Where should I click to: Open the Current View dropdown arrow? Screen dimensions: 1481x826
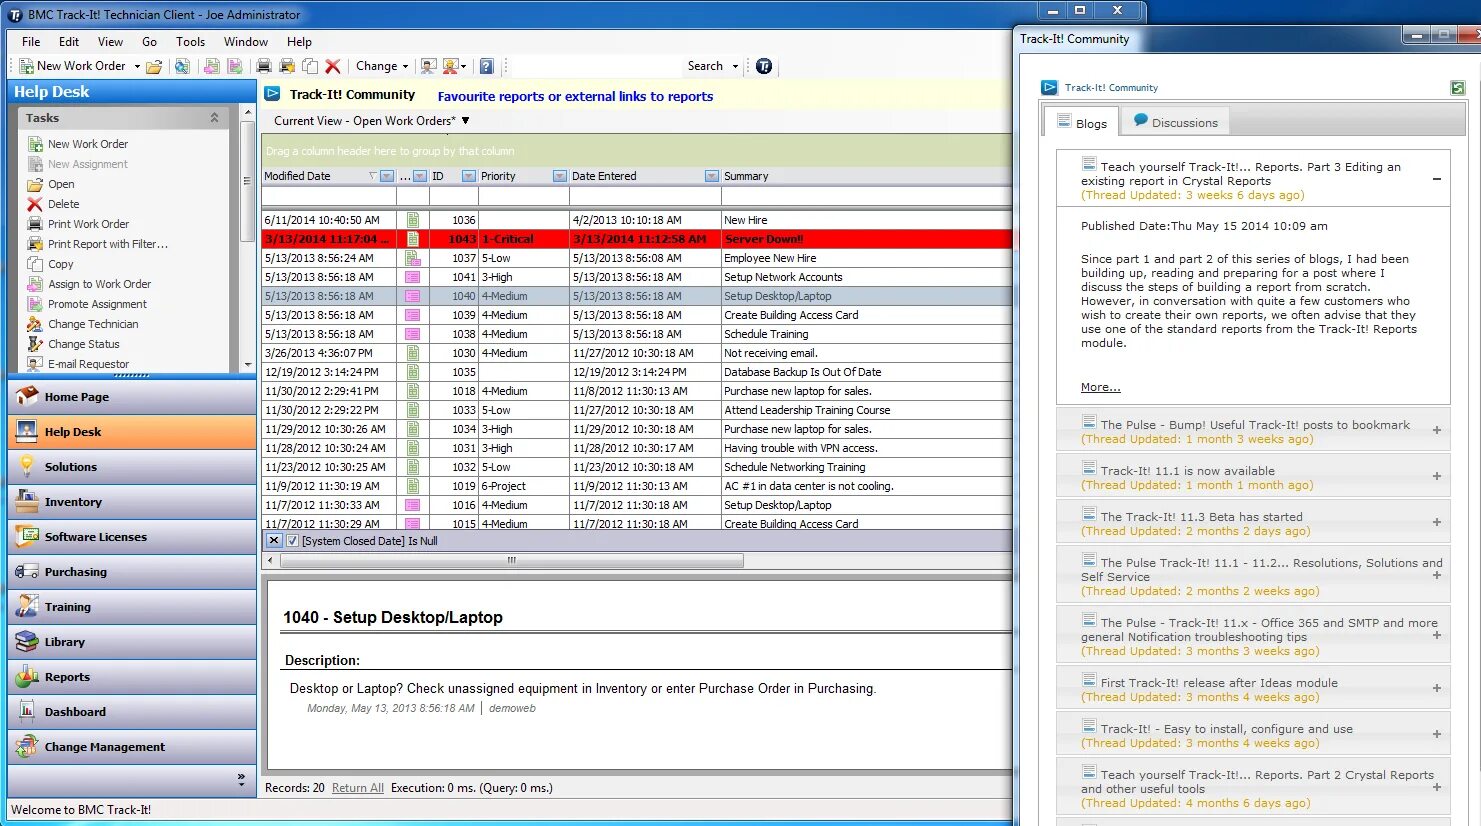465,120
